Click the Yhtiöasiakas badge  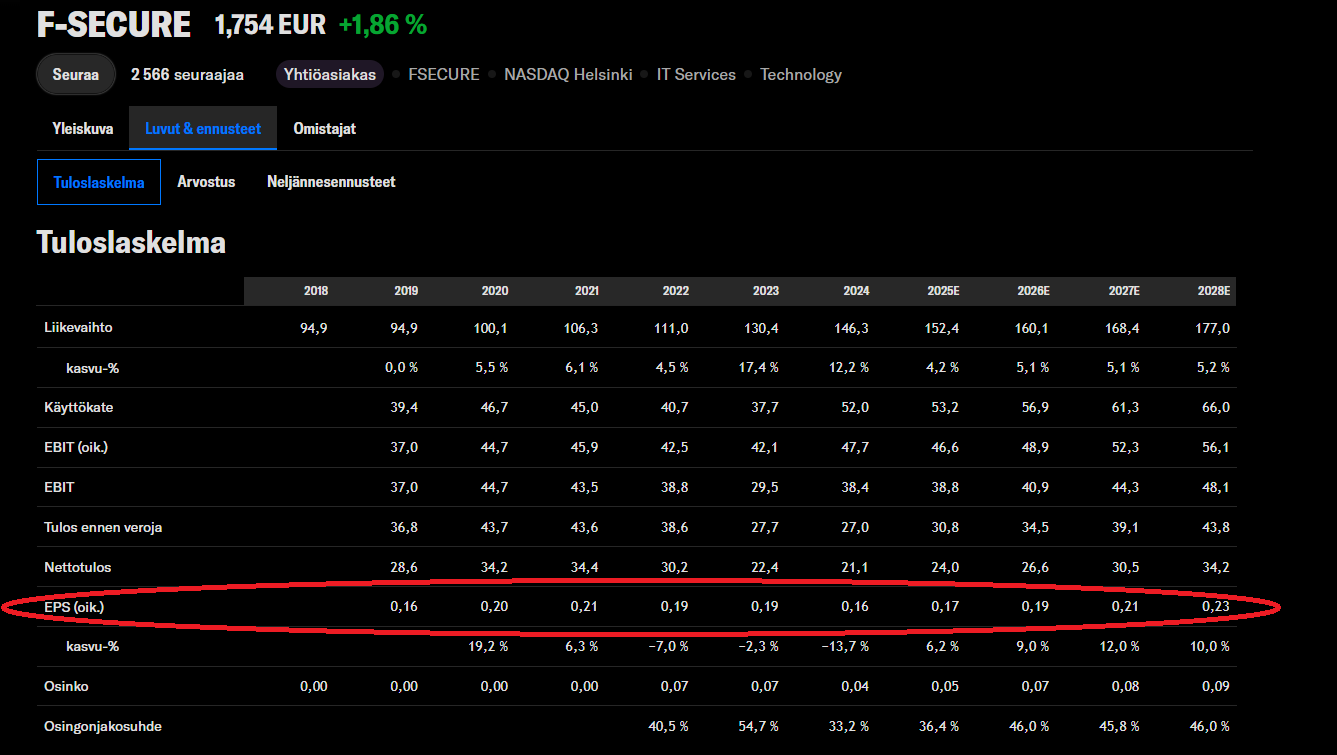click(330, 74)
